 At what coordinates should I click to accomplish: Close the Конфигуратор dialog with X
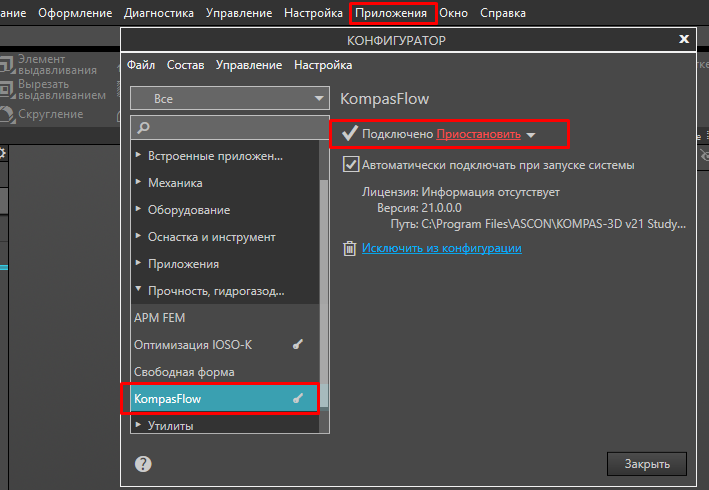(x=684, y=39)
